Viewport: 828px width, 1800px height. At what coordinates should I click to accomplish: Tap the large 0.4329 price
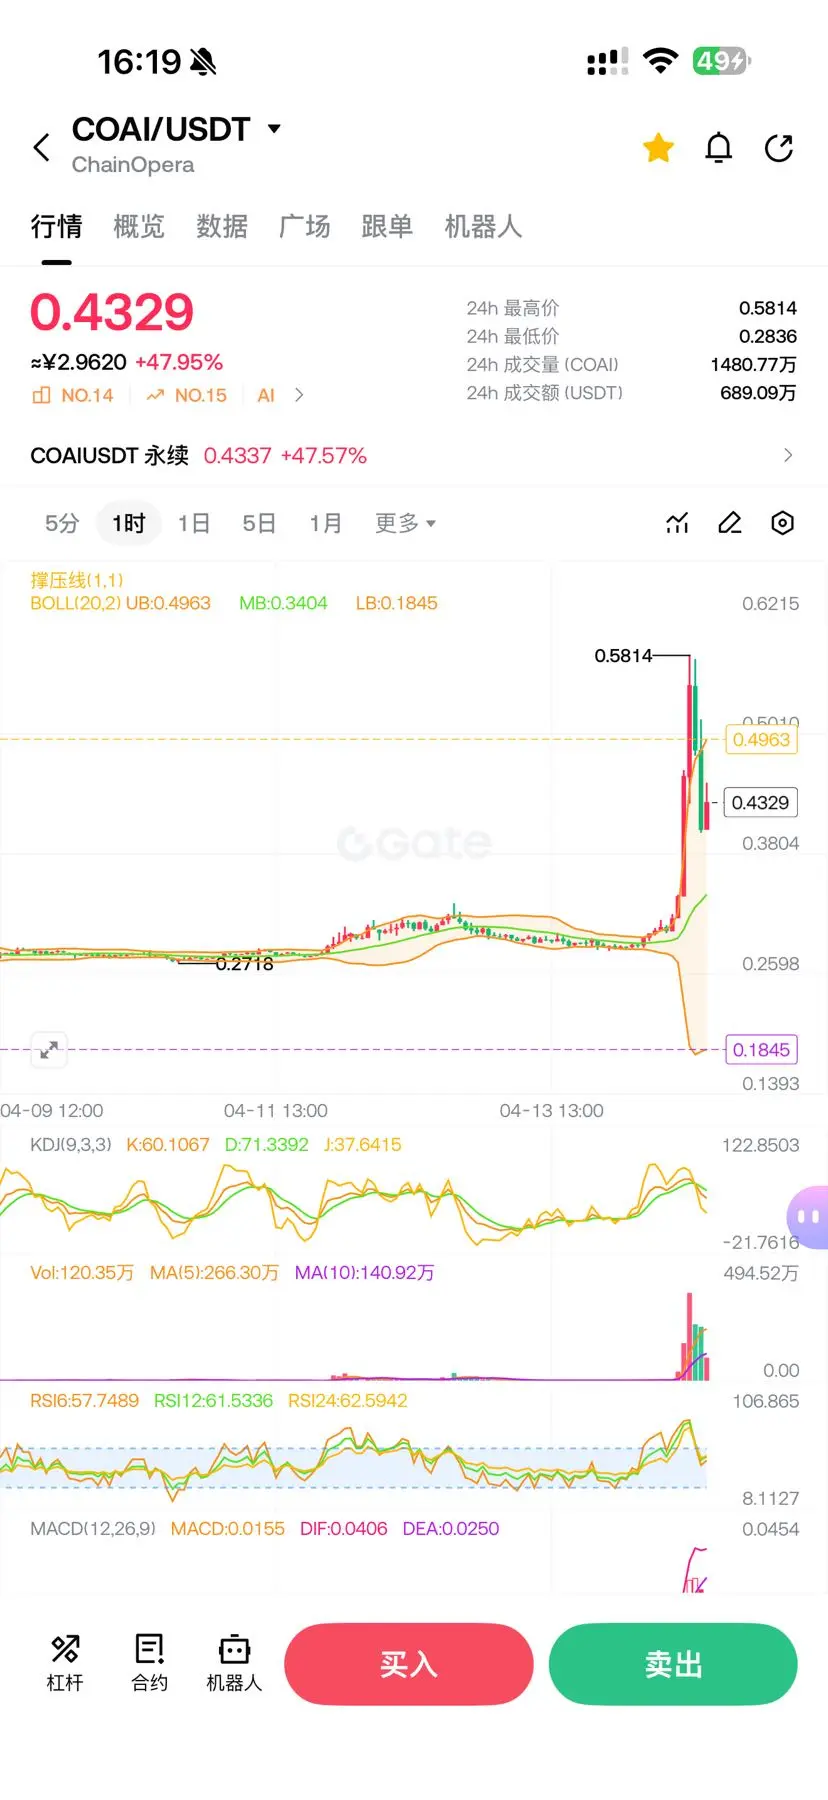coord(112,312)
